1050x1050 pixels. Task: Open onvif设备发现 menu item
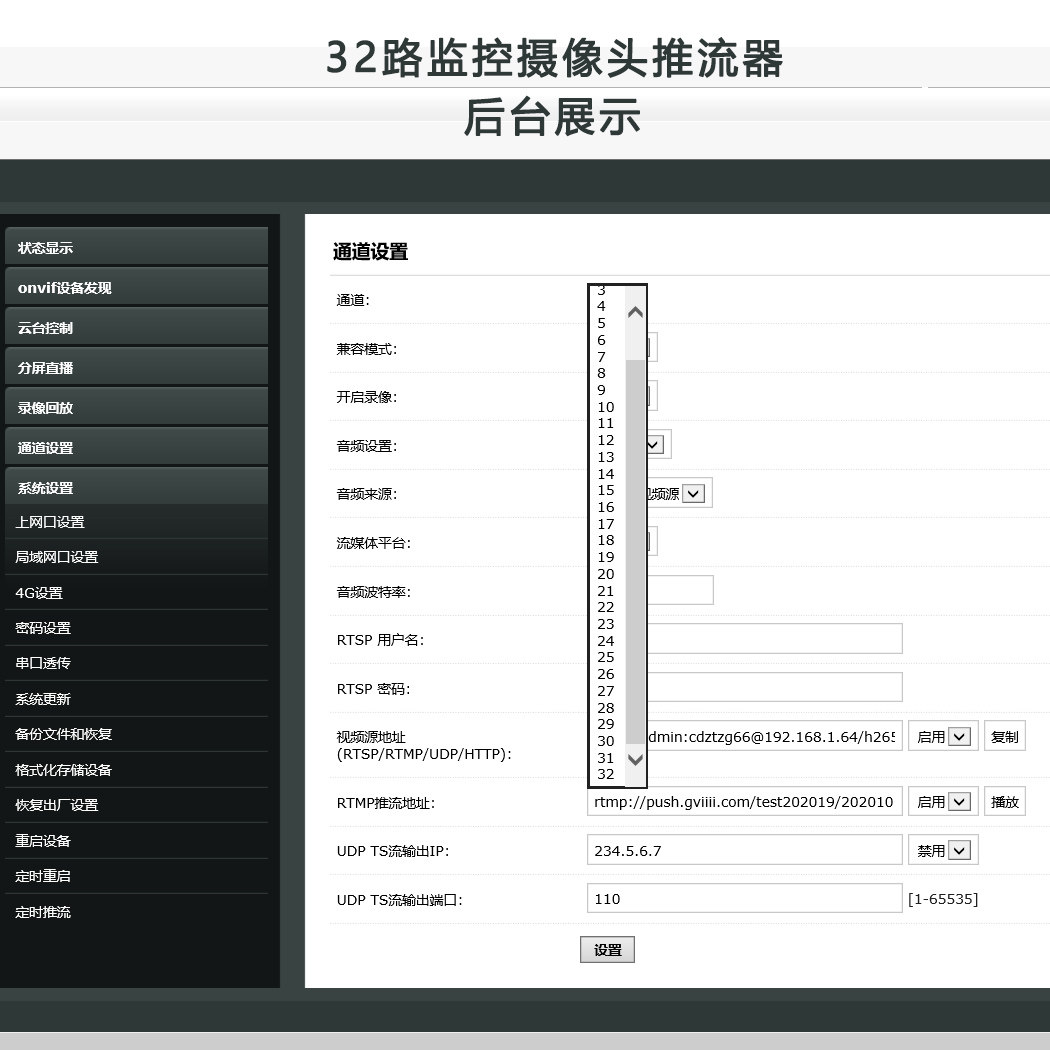tap(136, 287)
